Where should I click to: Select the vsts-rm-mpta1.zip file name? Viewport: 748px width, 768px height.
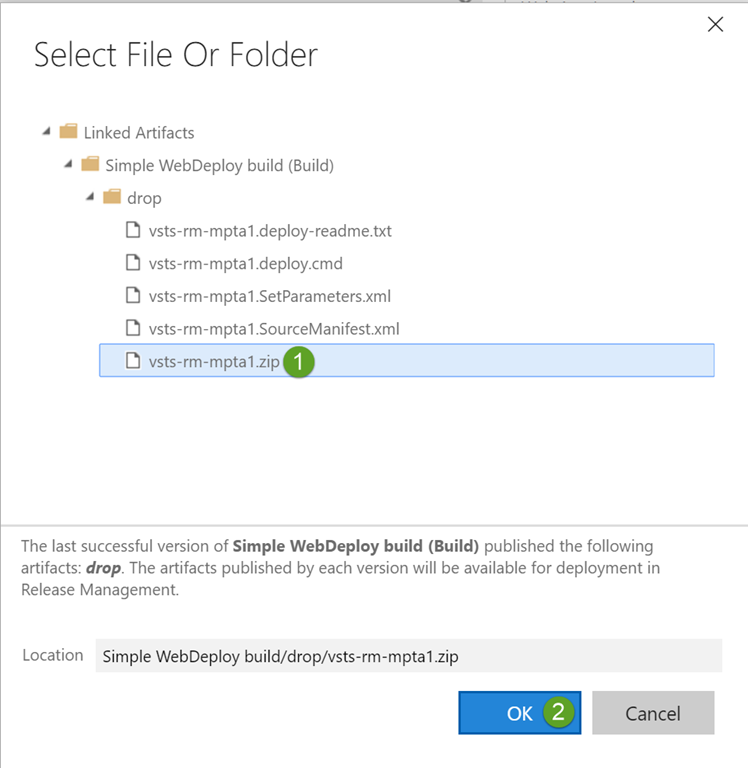tap(214, 361)
